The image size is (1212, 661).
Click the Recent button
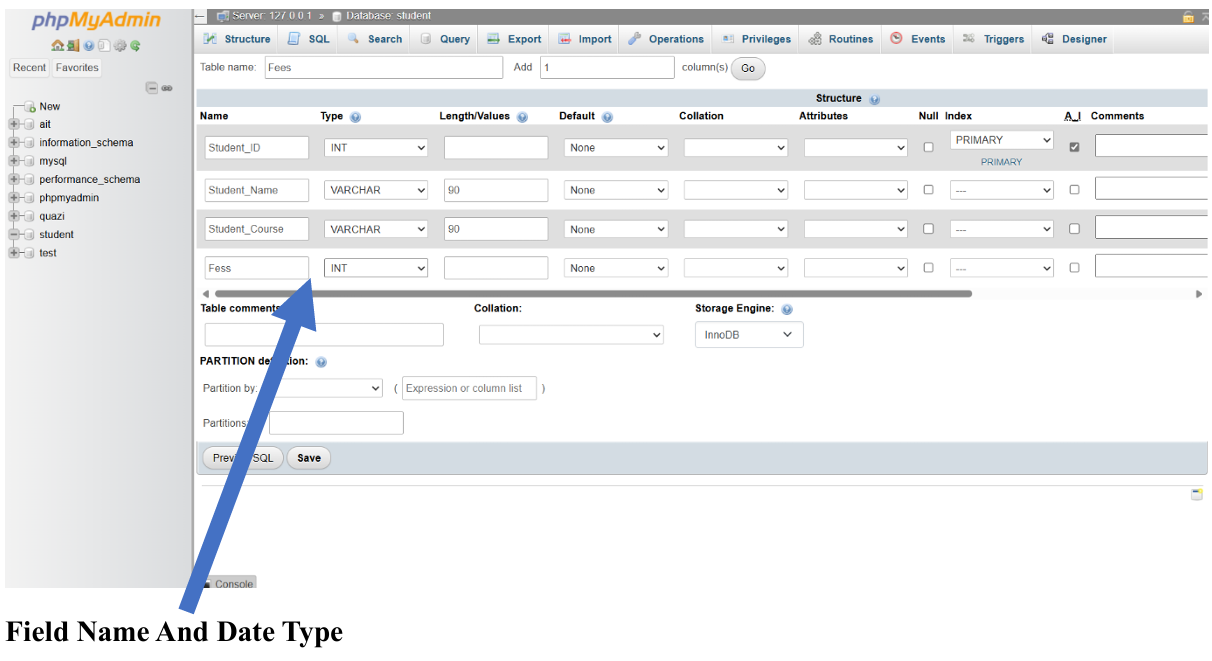click(x=29, y=68)
